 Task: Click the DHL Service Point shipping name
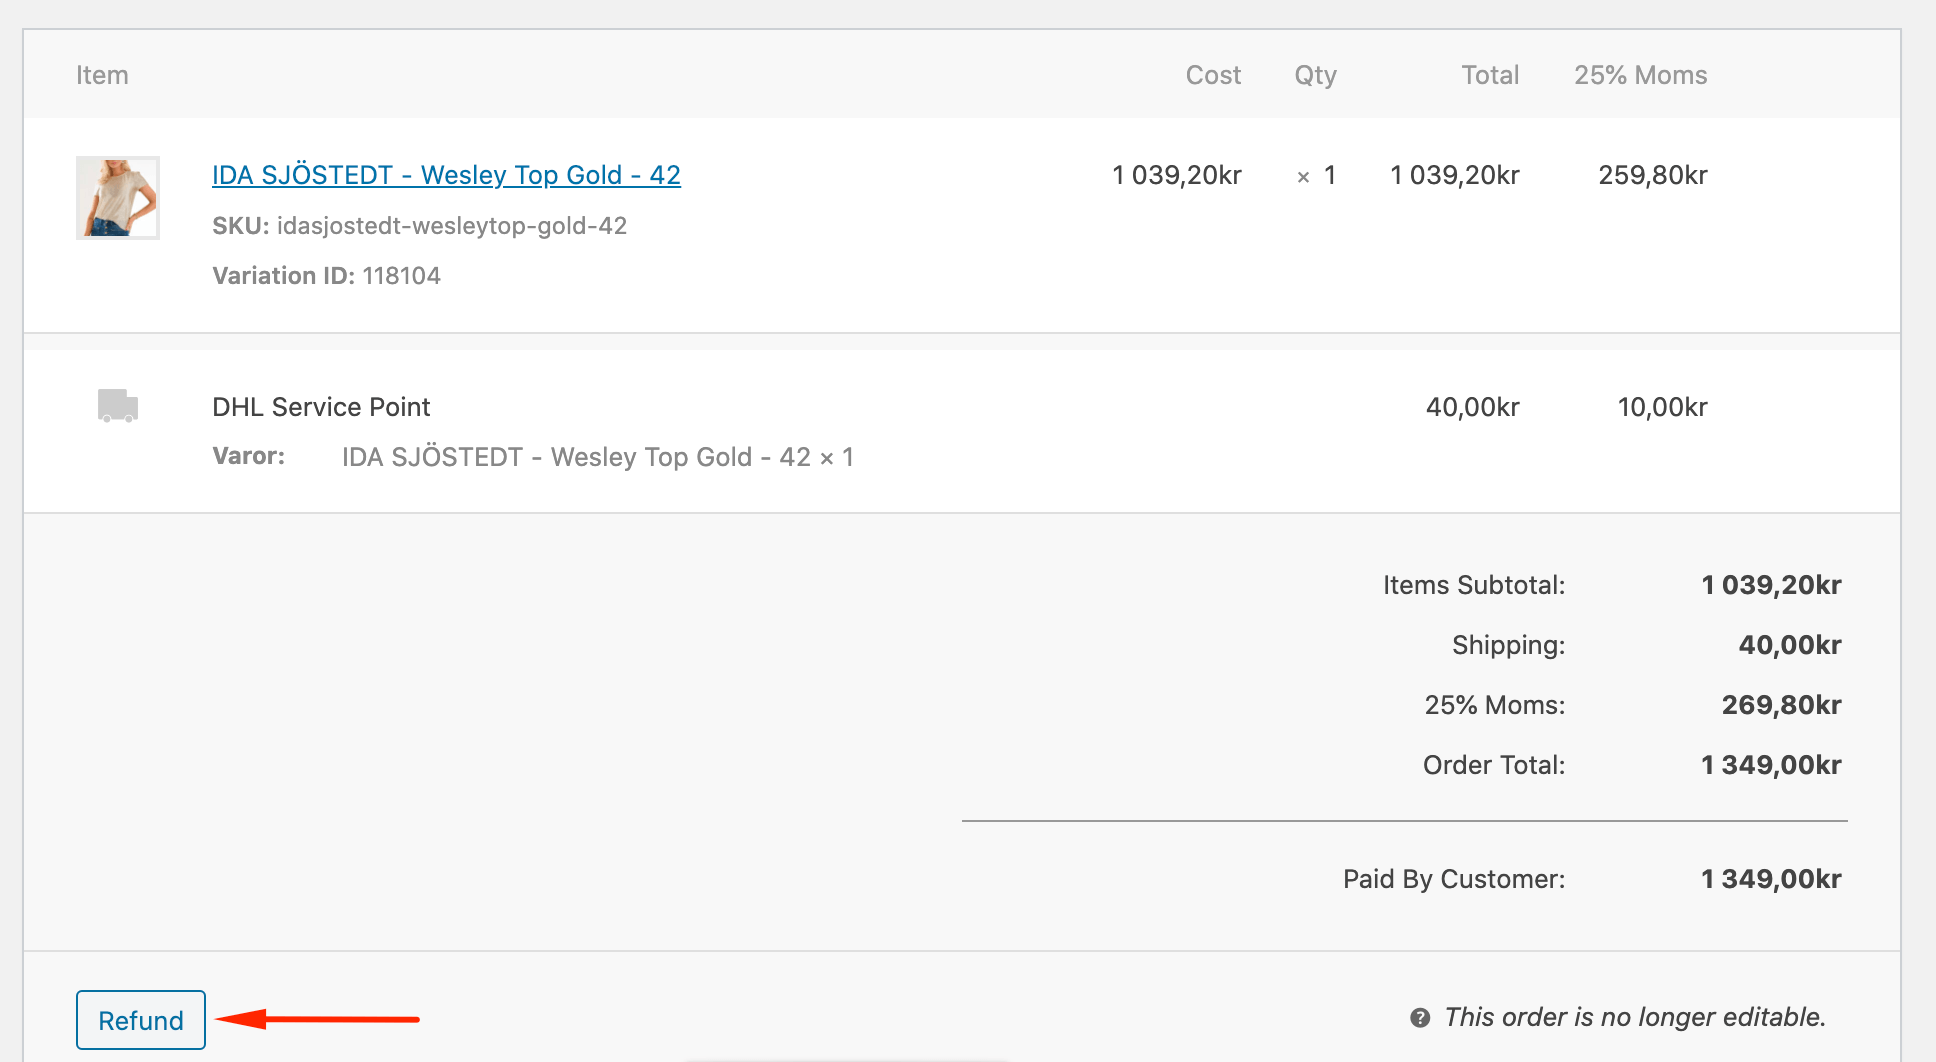(321, 407)
